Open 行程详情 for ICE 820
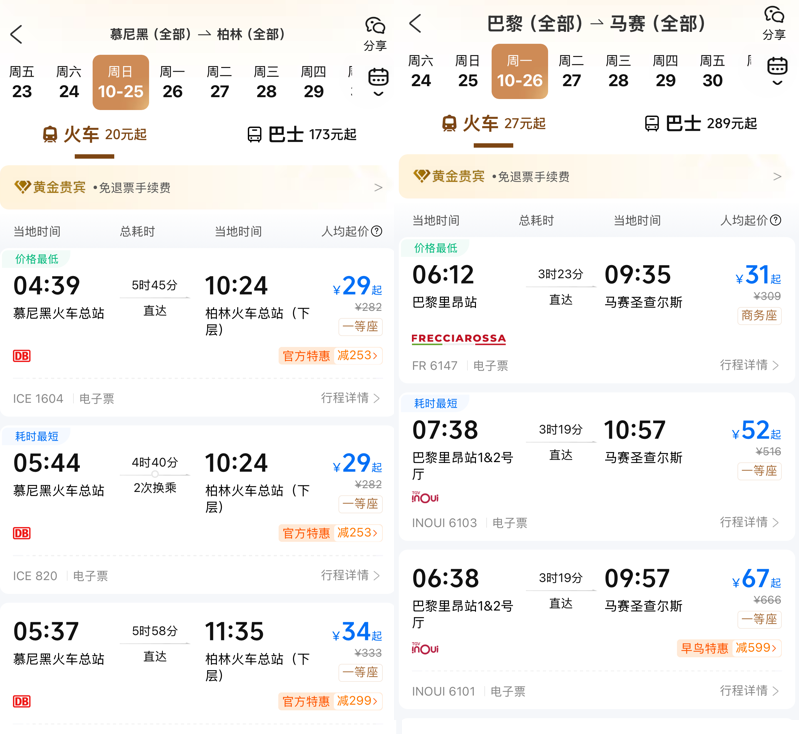The image size is (799, 734). tap(351, 575)
